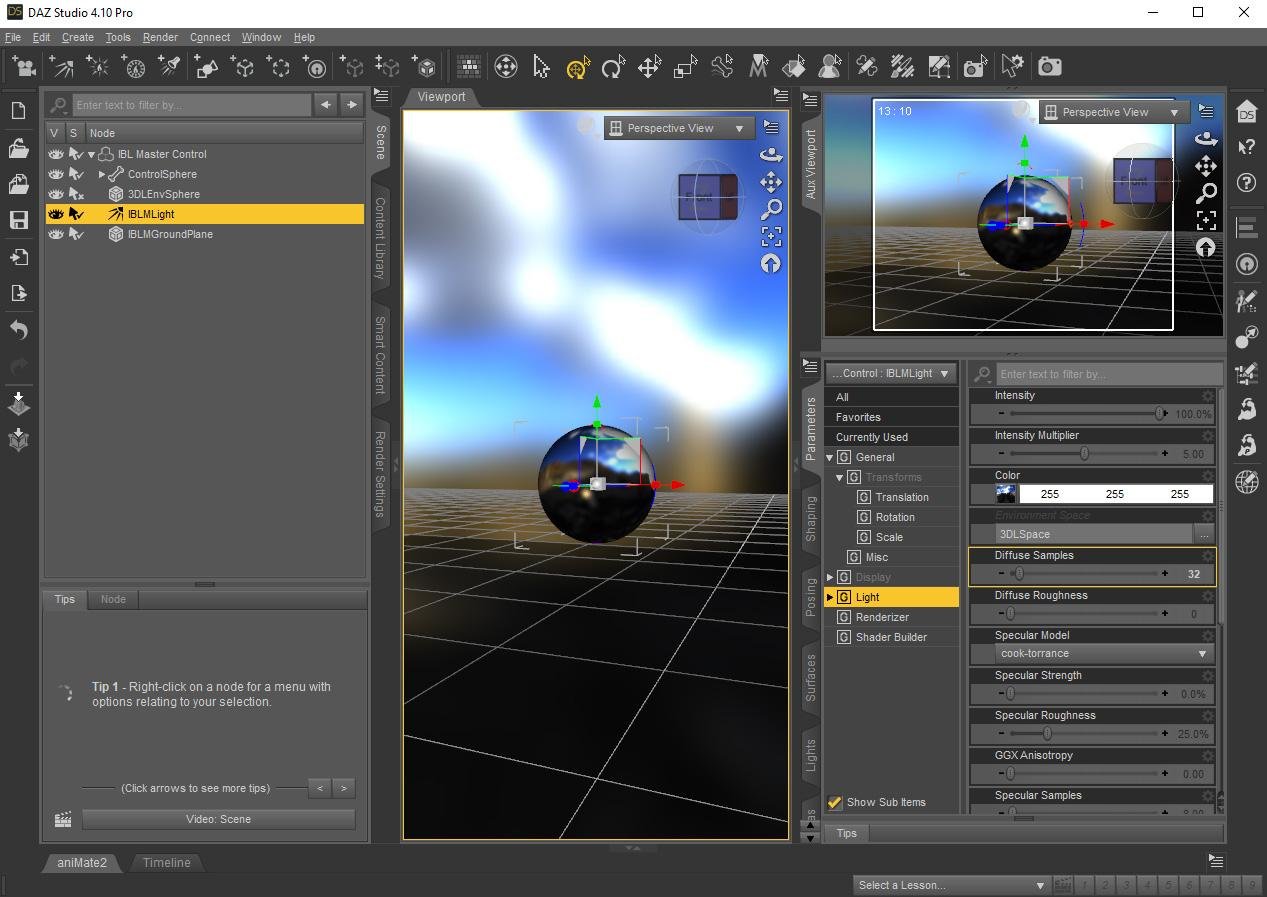Viewport: 1267px width, 897px height.
Task: Open the main viewport Perspective View dropdown
Action: coord(679,128)
